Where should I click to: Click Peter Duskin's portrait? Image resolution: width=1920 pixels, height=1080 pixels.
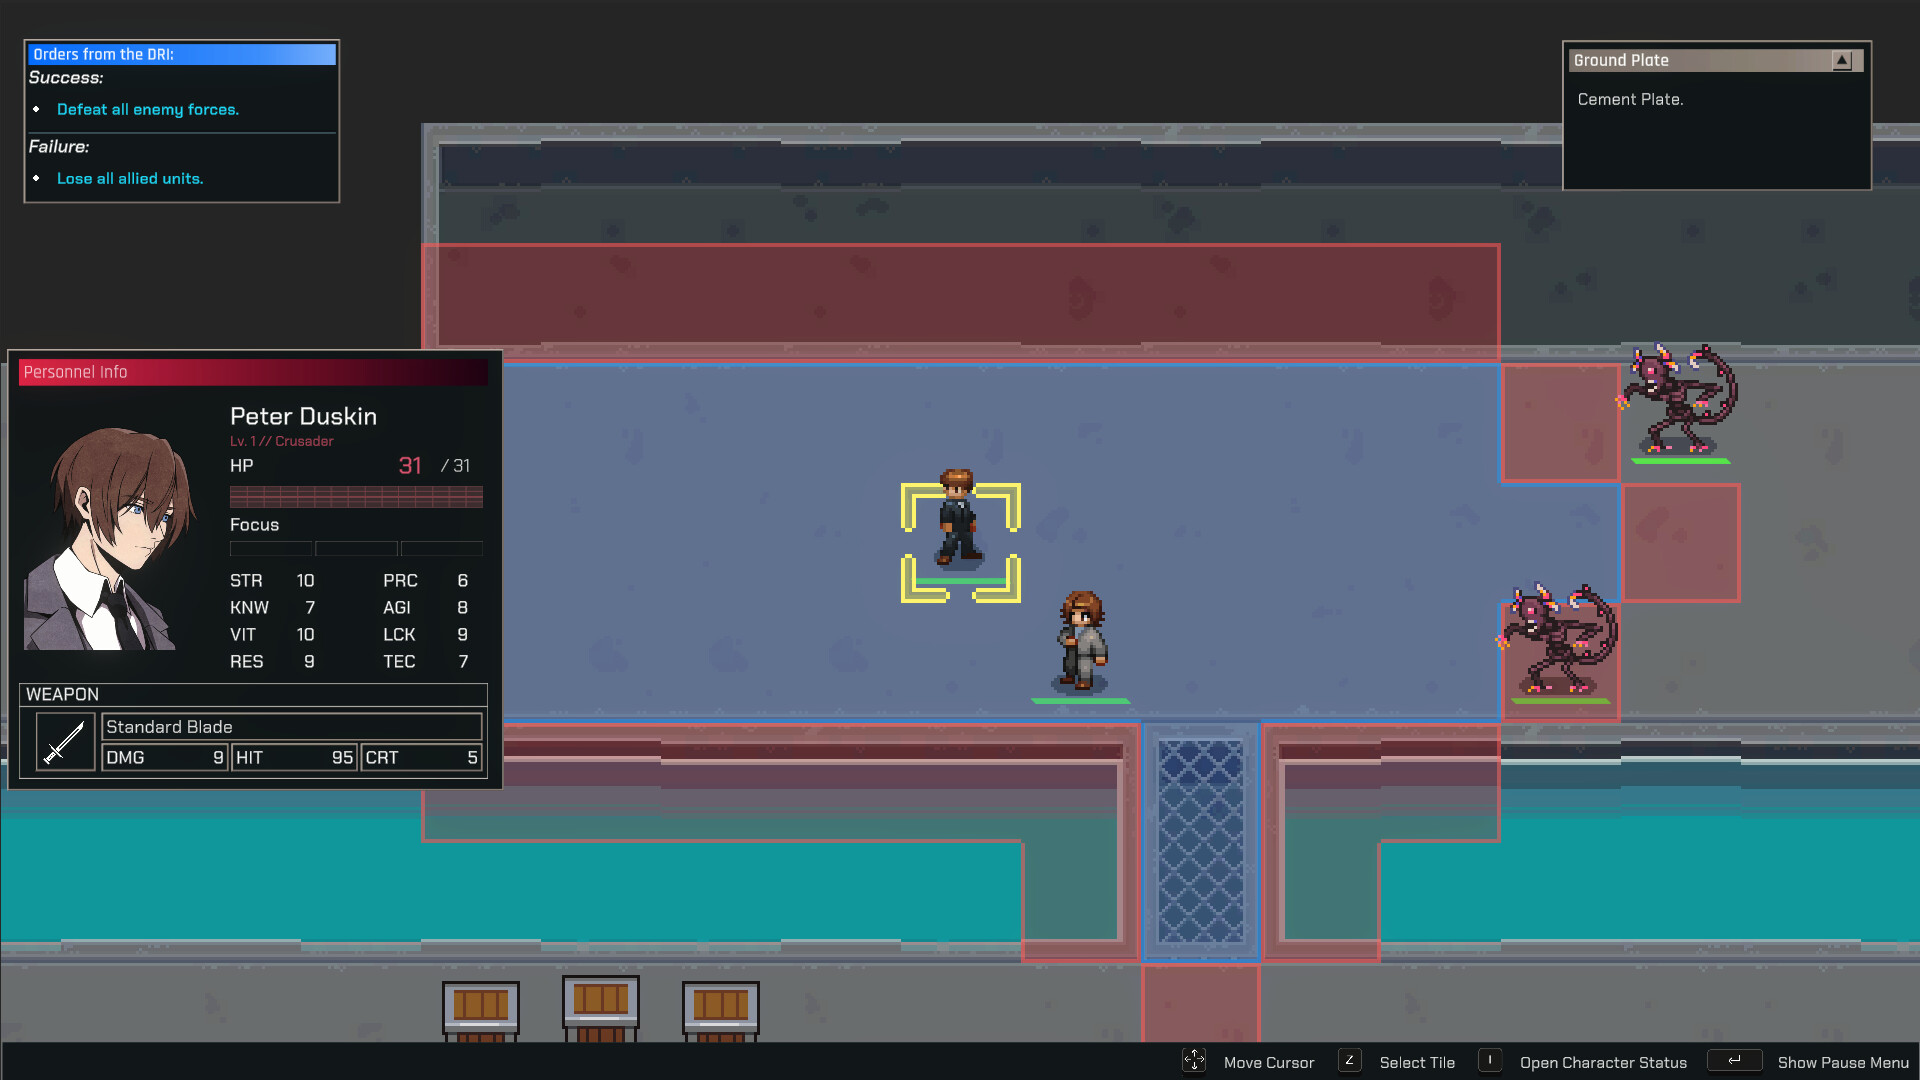[x=110, y=538]
